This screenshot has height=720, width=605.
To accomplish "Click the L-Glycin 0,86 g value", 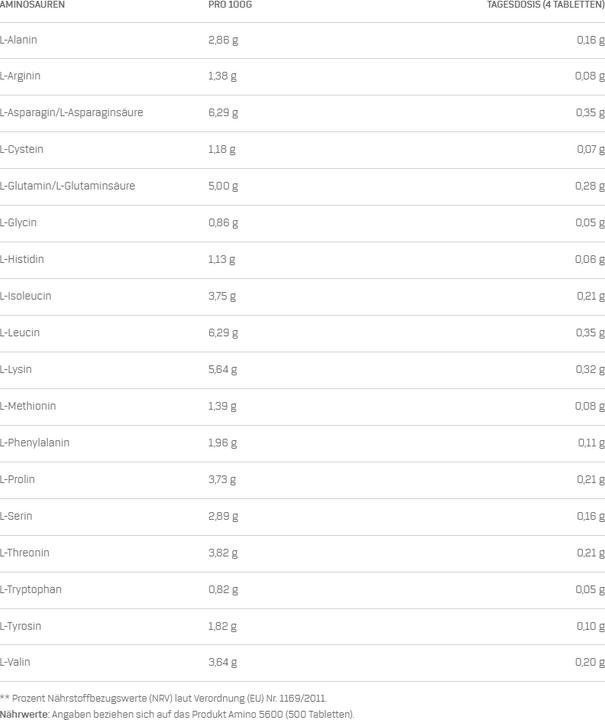I will click(223, 223).
